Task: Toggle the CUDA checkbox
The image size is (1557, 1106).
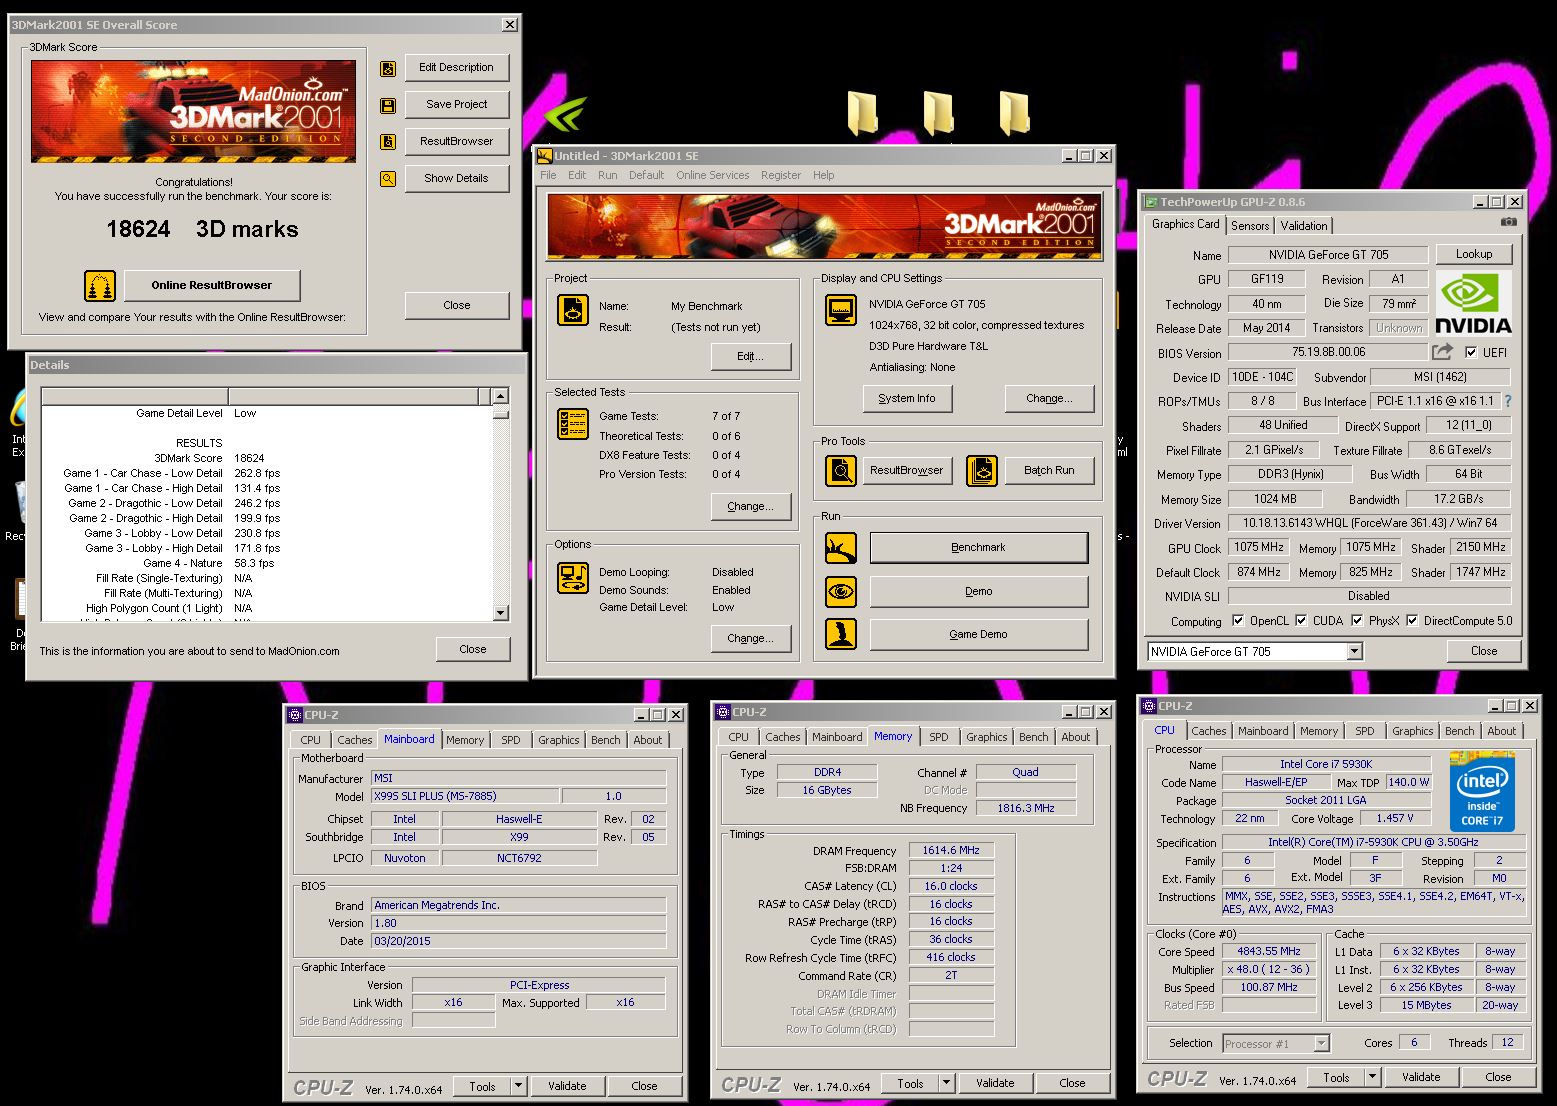Action: 1301,620
